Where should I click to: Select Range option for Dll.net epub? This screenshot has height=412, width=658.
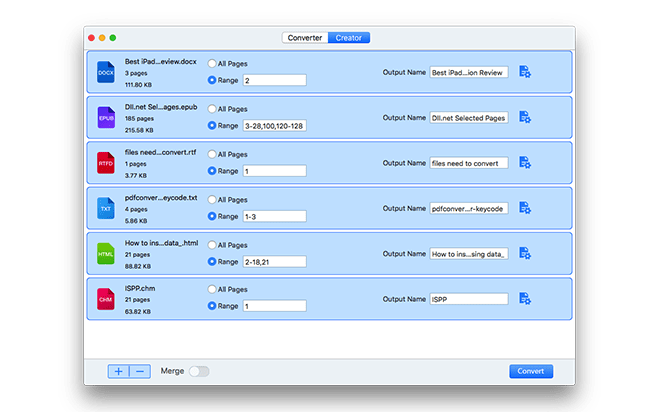click(212, 125)
